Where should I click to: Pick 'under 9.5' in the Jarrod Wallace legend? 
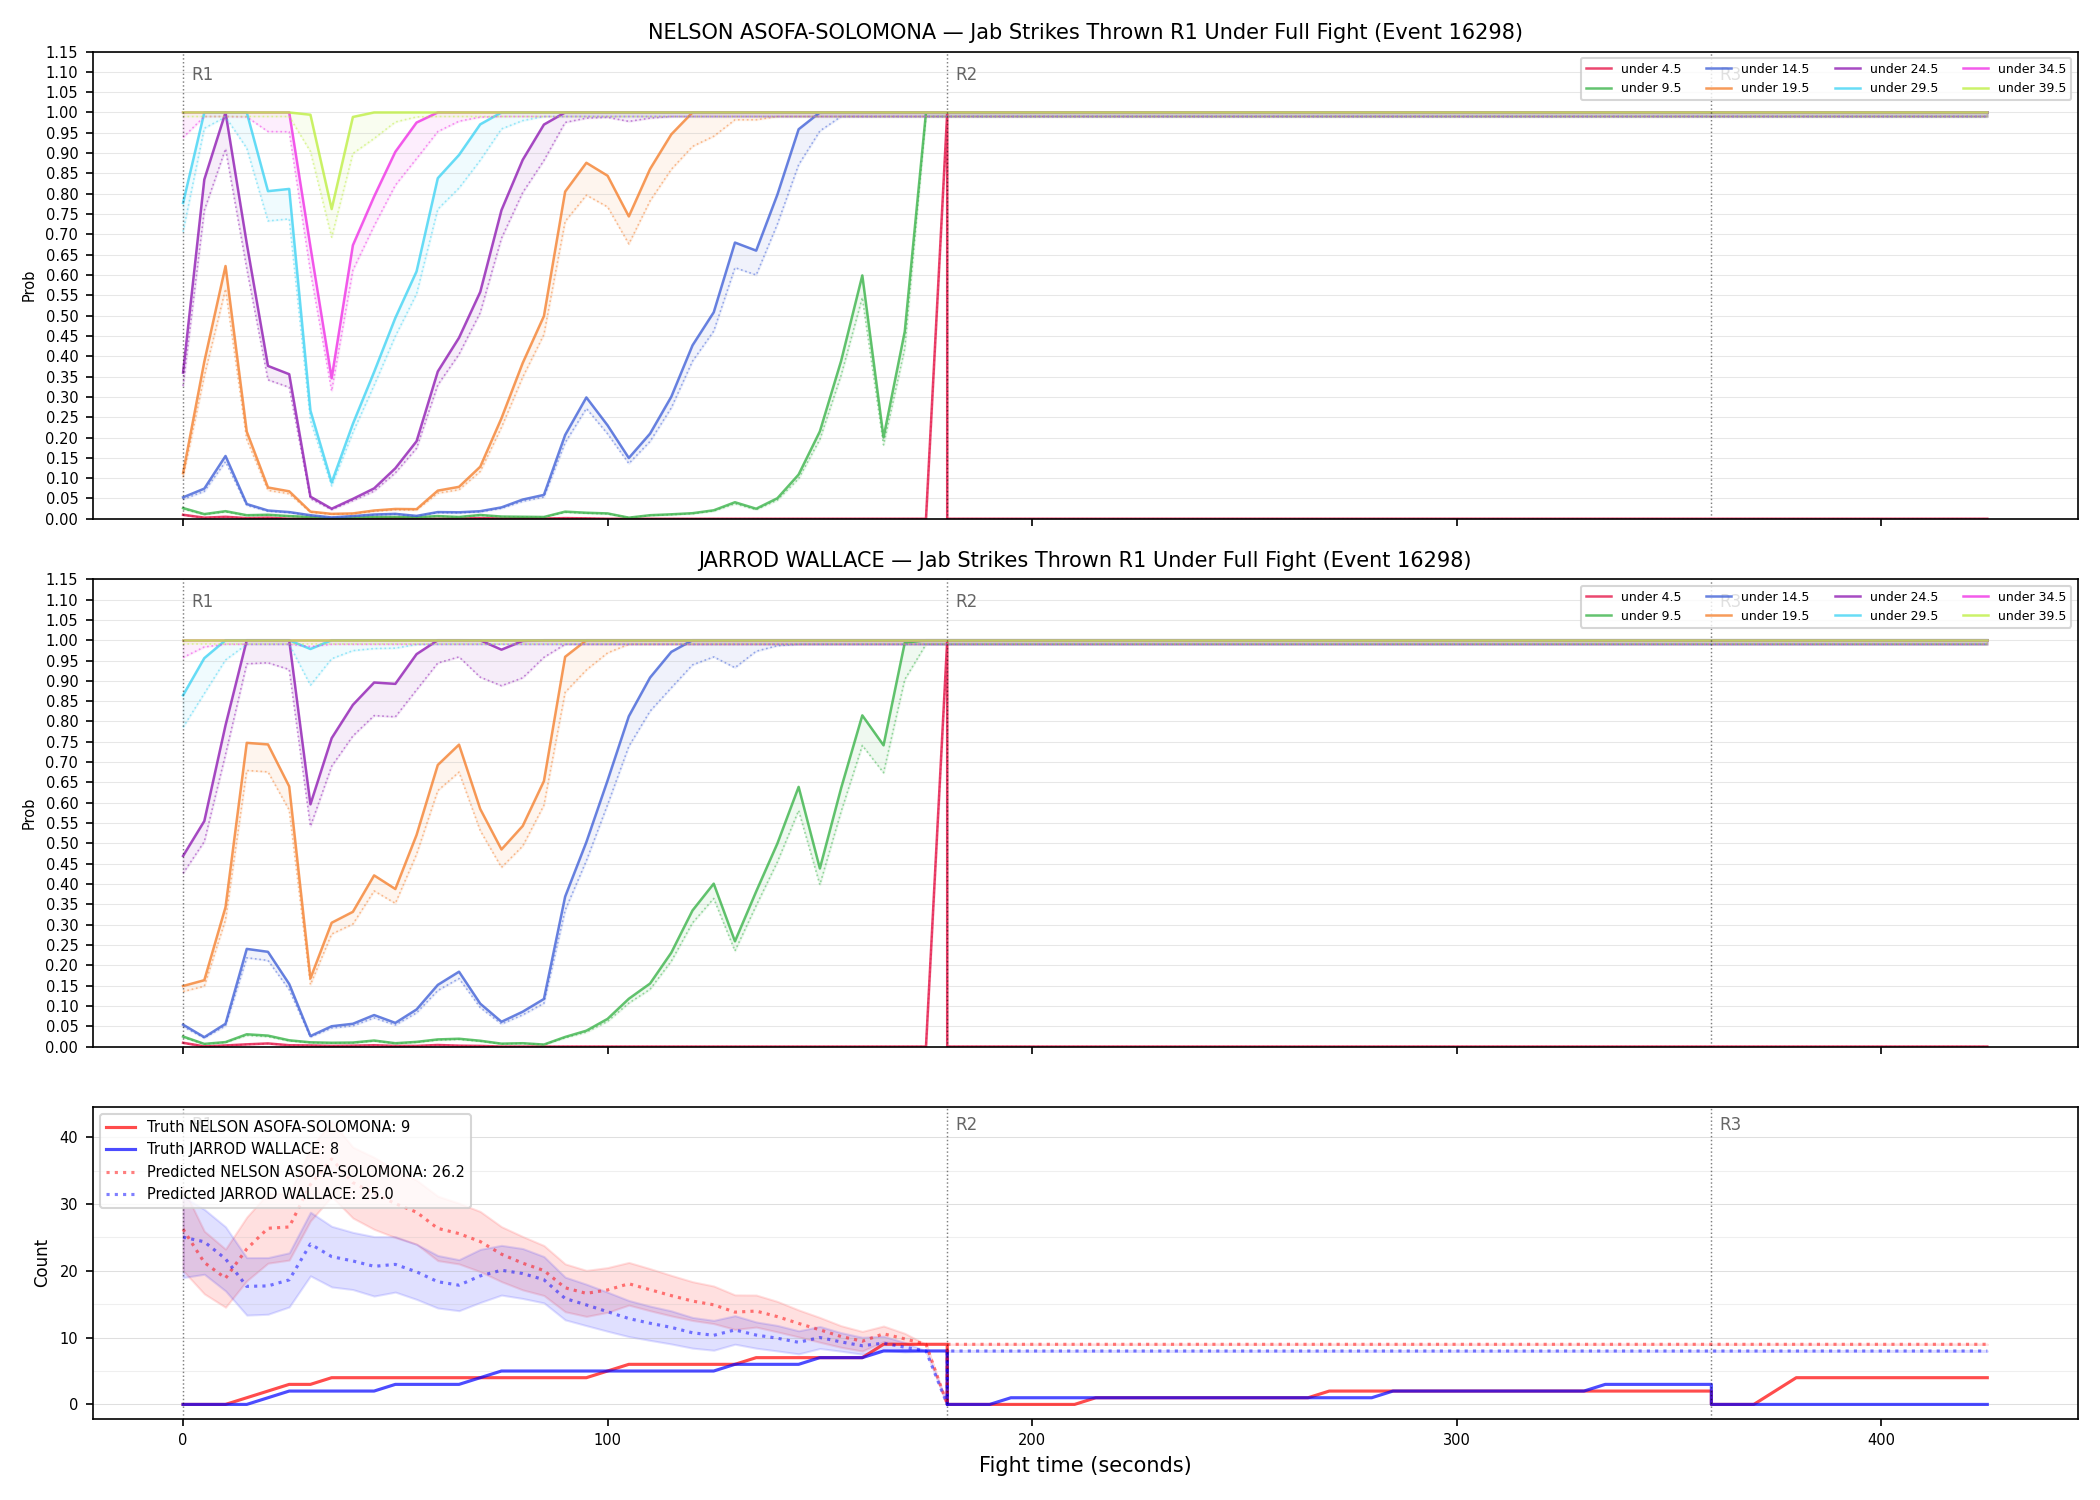(x=1633, y=616)
